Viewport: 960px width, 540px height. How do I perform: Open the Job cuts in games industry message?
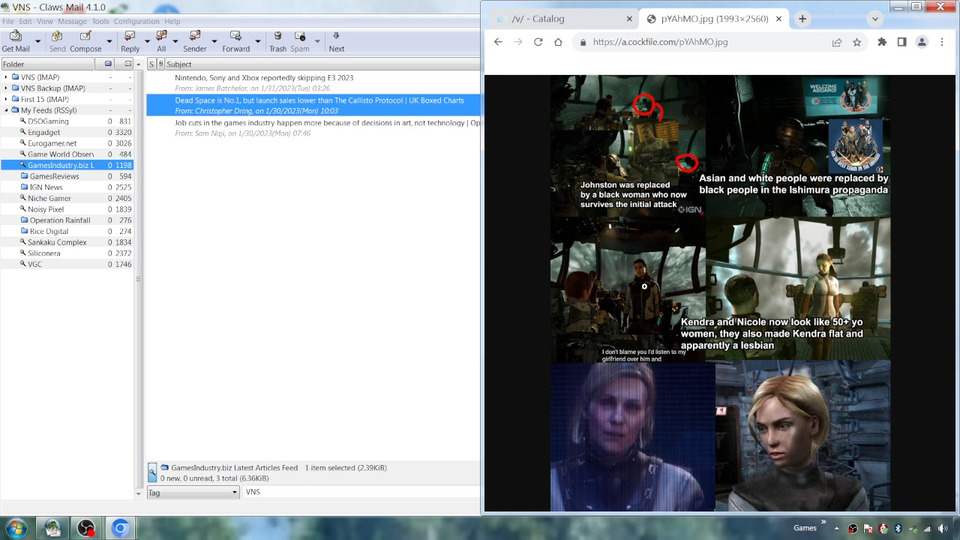click(x=313, y=127)
